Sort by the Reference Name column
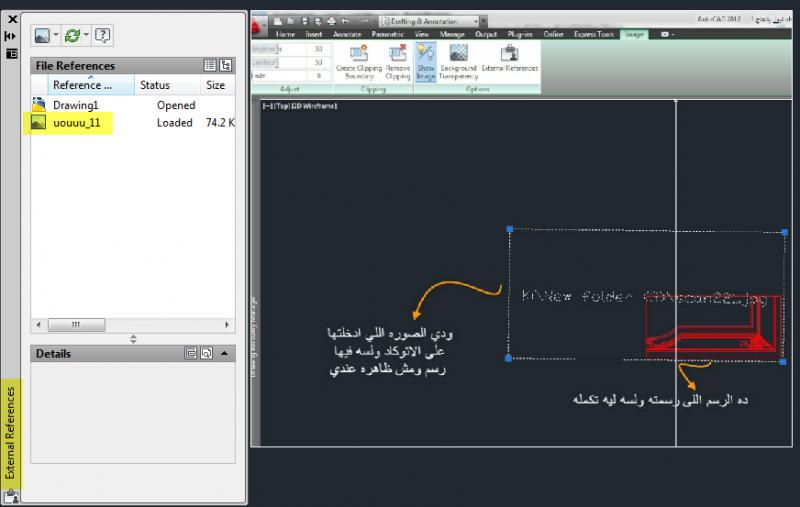Screen dimensions: 800x507 tap(91, 85)
